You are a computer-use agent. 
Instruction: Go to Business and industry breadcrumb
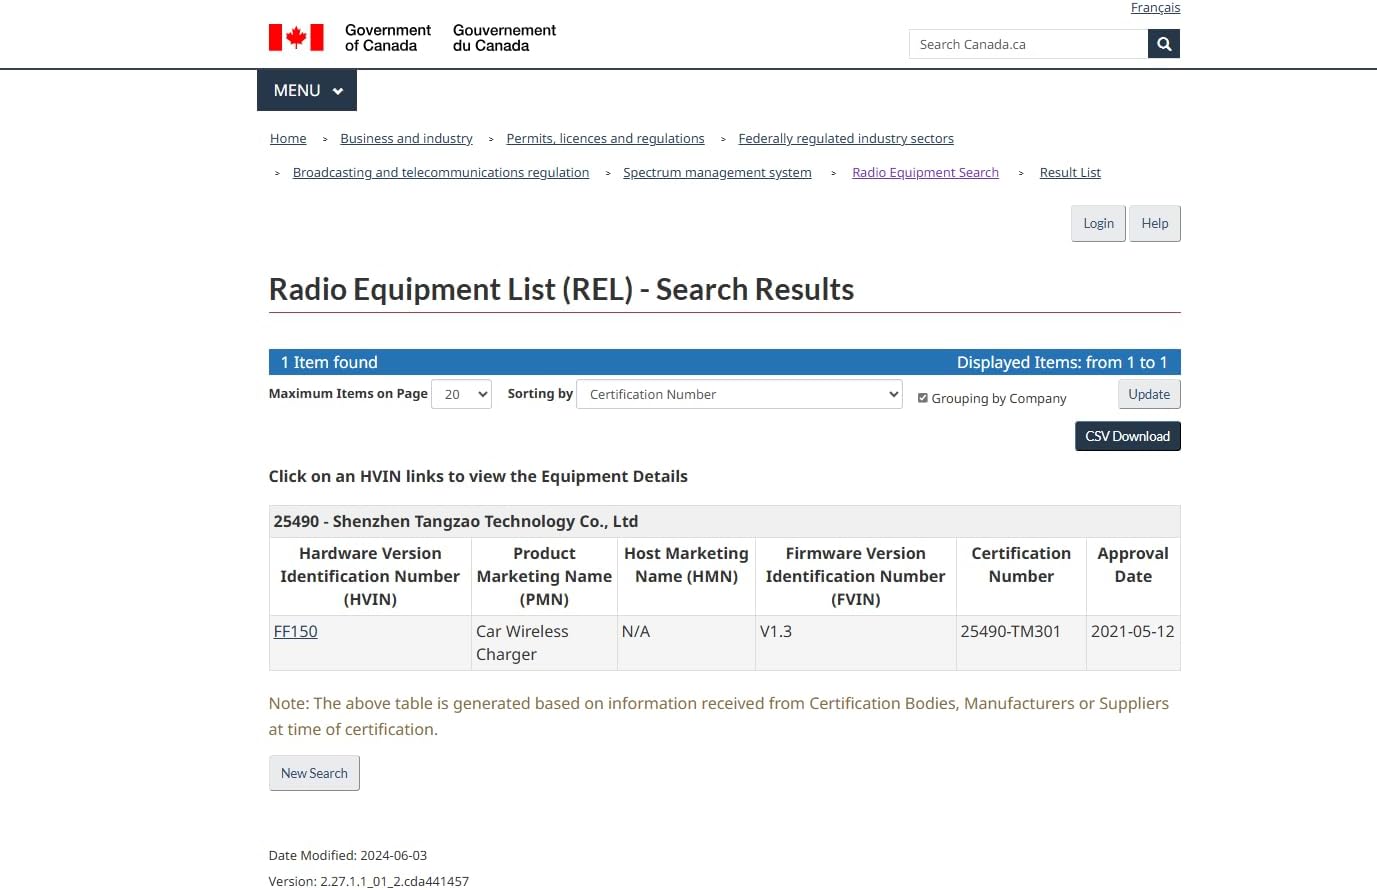[406, 139]
